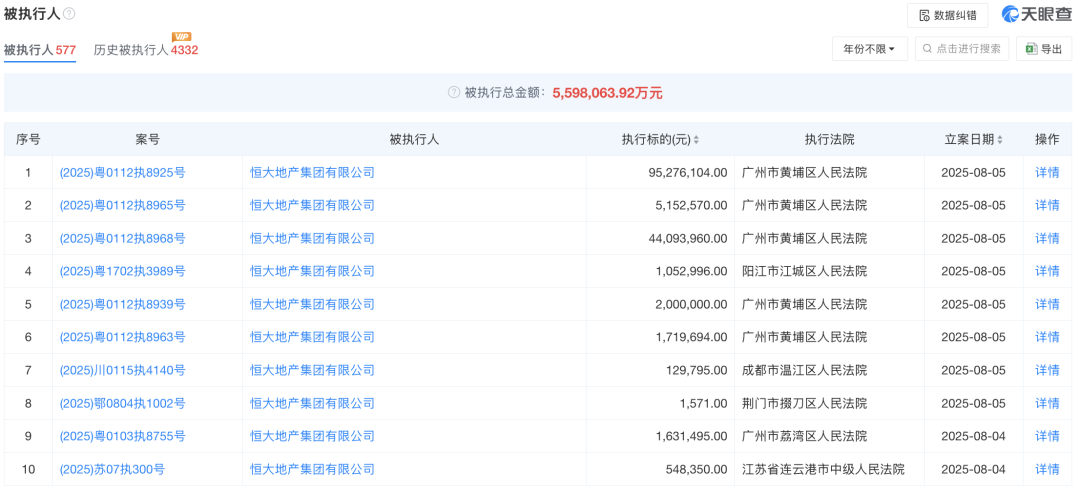Click the VIP badge above 4332

[182, 37]
